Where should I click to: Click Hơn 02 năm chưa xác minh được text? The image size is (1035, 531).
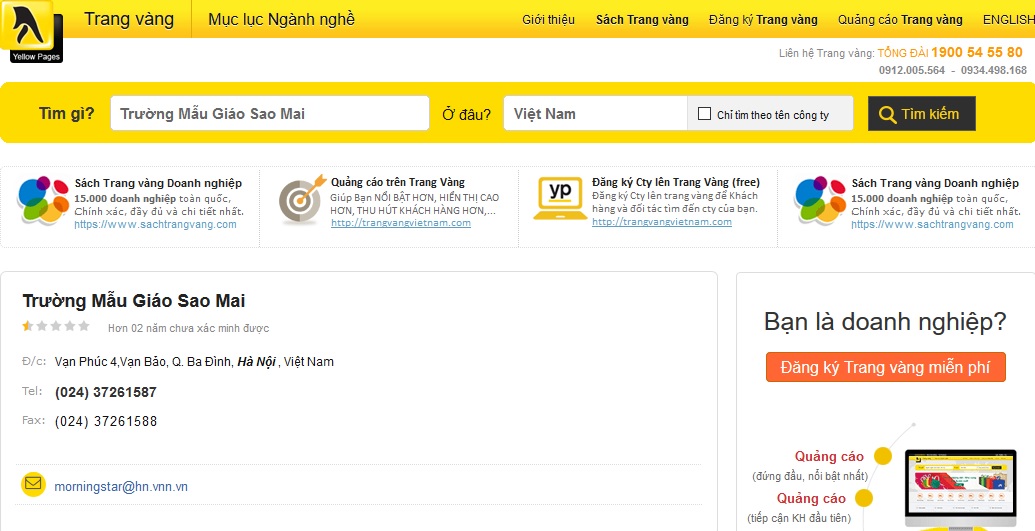tap(189, 328)
